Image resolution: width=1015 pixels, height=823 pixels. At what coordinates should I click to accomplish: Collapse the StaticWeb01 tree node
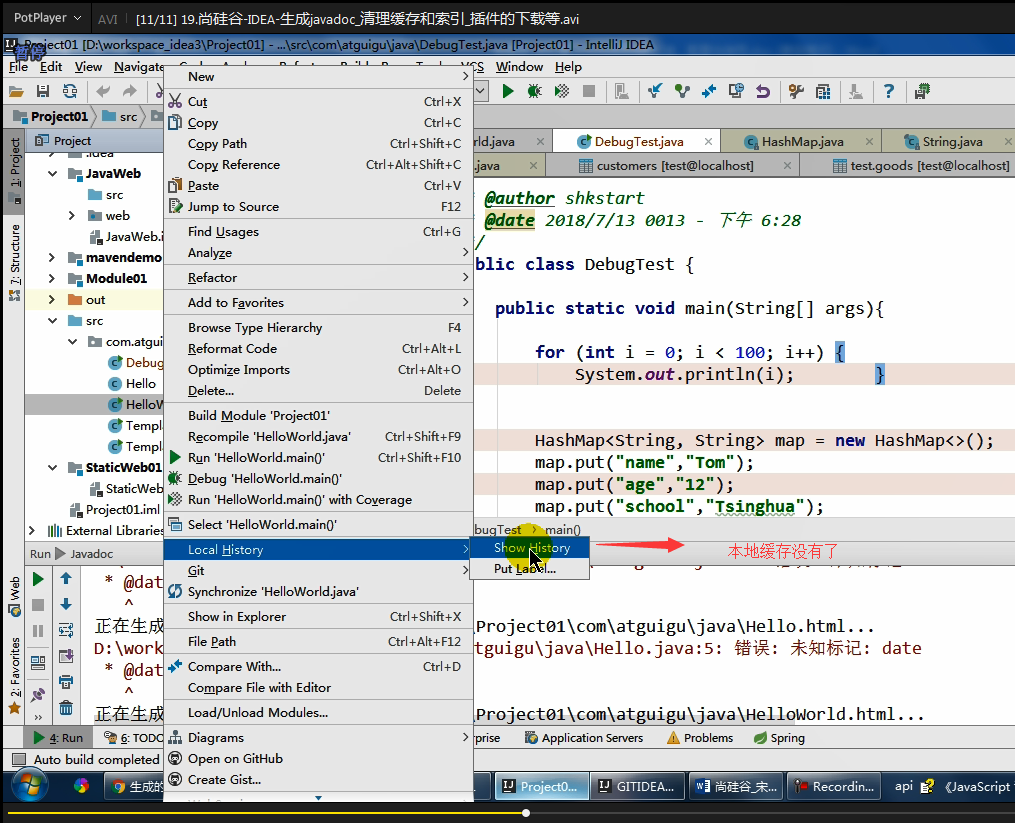(x=52, y=468)
